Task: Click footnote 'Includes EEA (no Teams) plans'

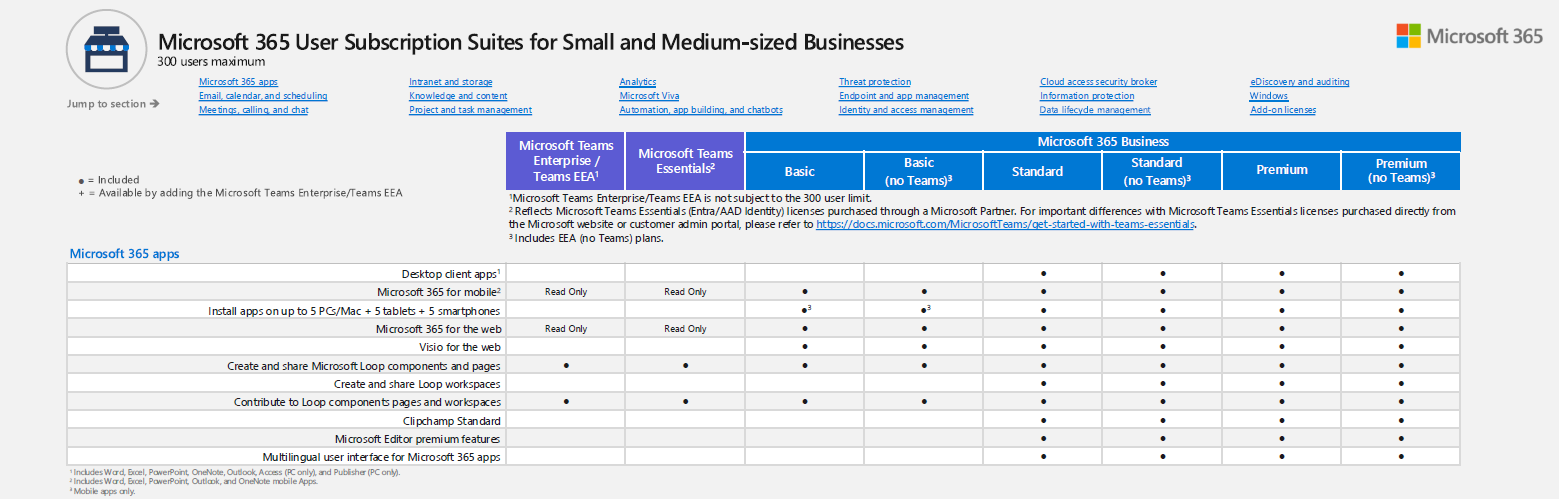Action: [x=586, y=238]
